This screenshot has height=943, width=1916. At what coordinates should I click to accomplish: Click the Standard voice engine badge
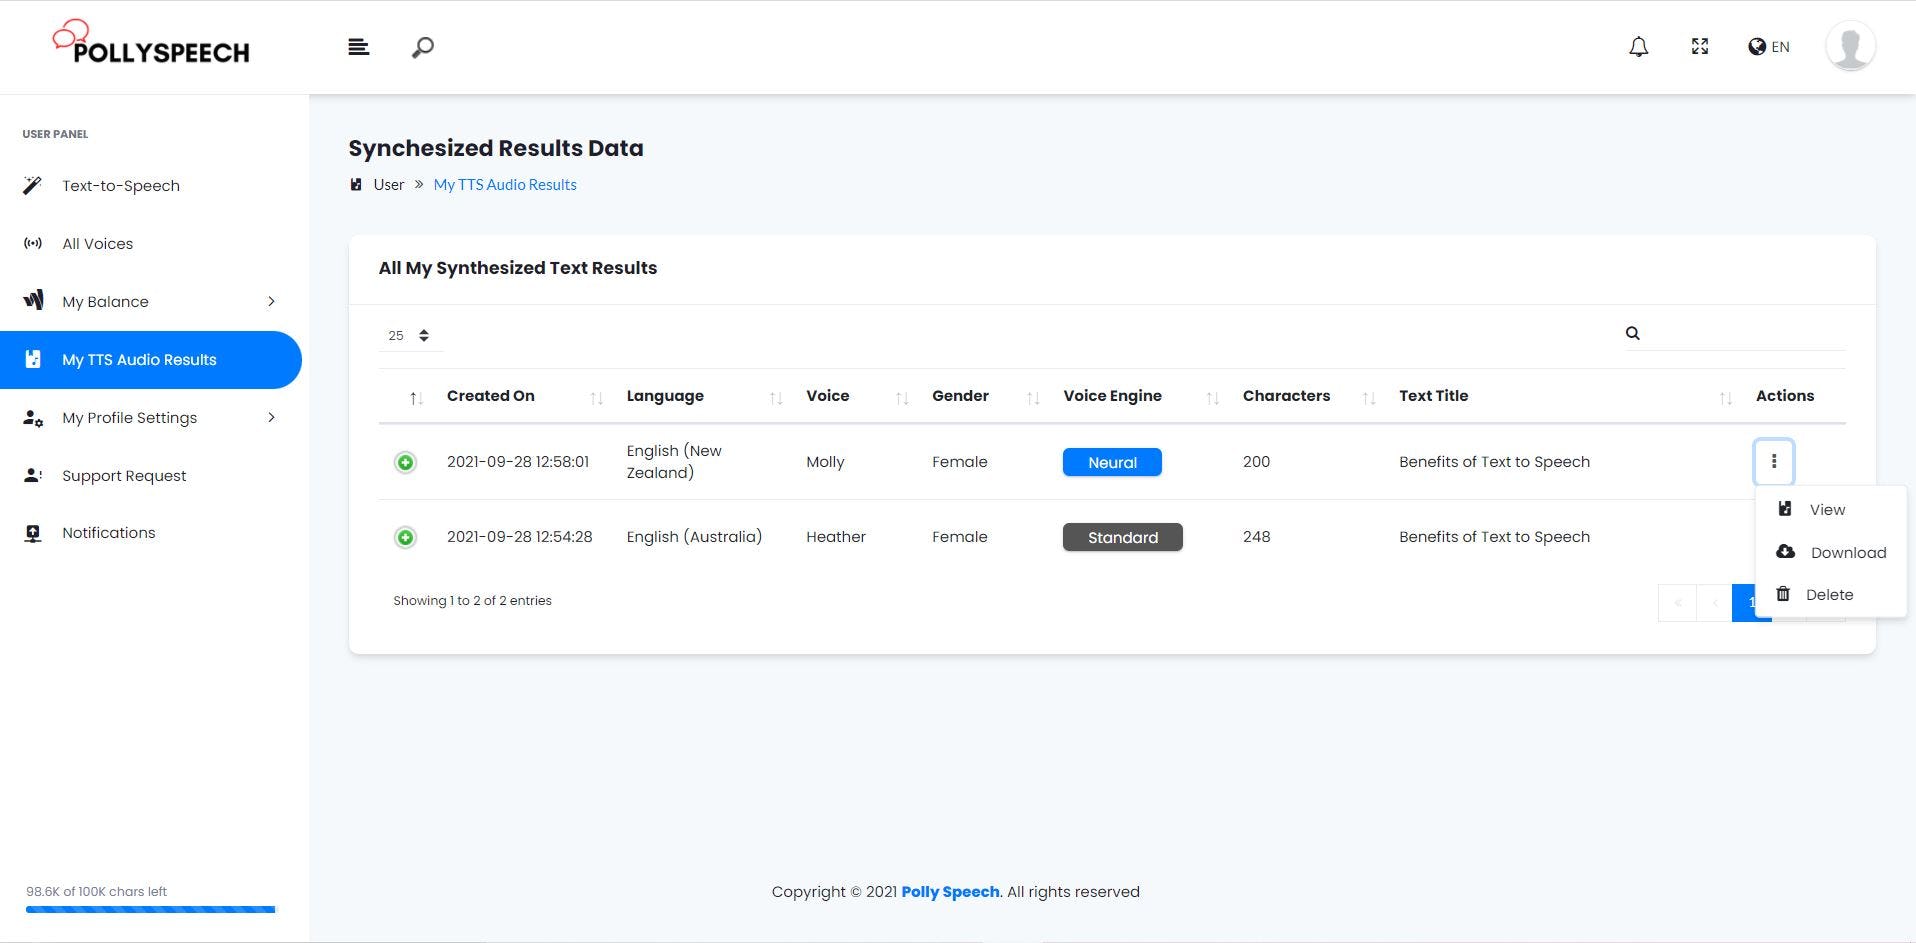pos(1122,537)
